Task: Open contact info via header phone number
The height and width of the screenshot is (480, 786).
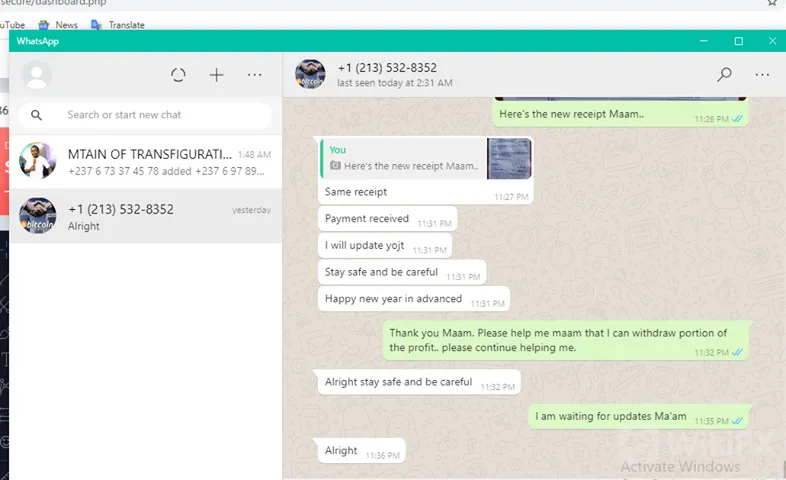Action: click(387, 68)
